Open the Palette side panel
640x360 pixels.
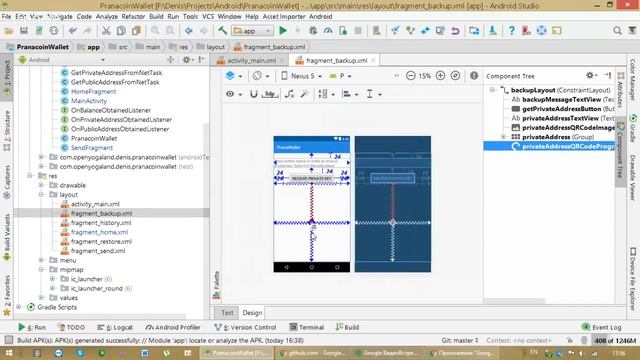click(x=216, y=285)
